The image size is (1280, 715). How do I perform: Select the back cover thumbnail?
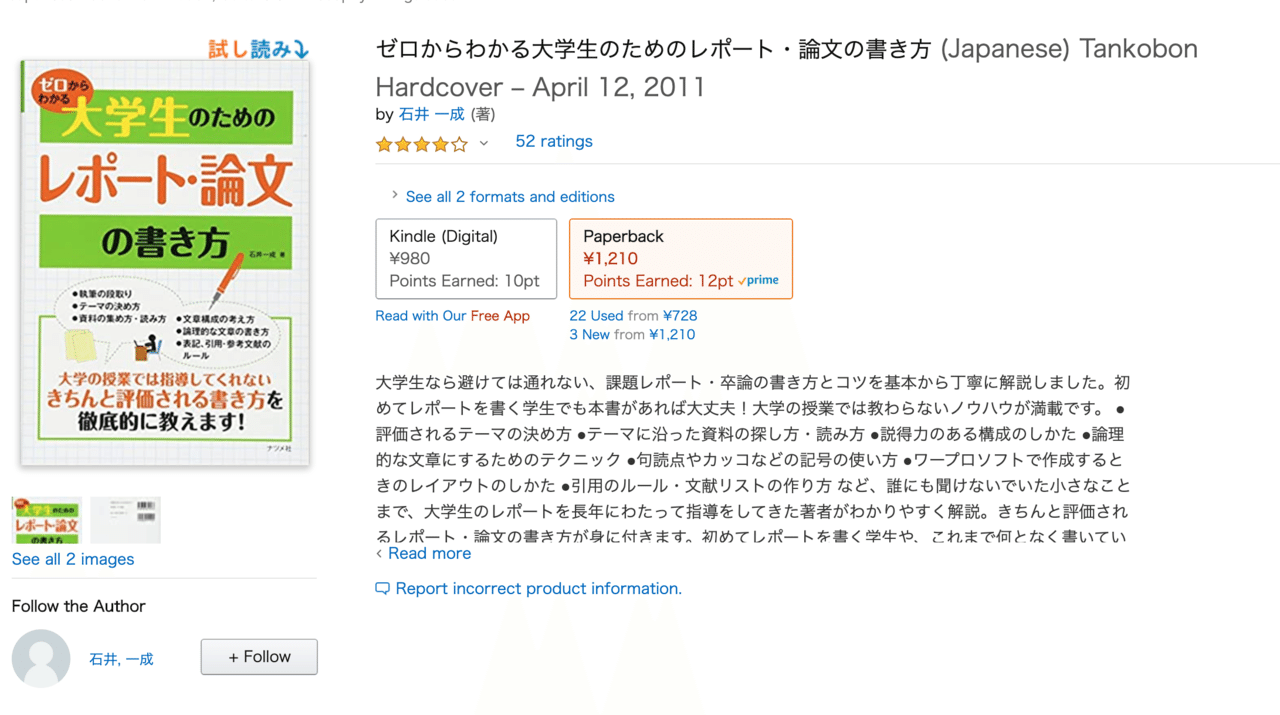[126, 519]
